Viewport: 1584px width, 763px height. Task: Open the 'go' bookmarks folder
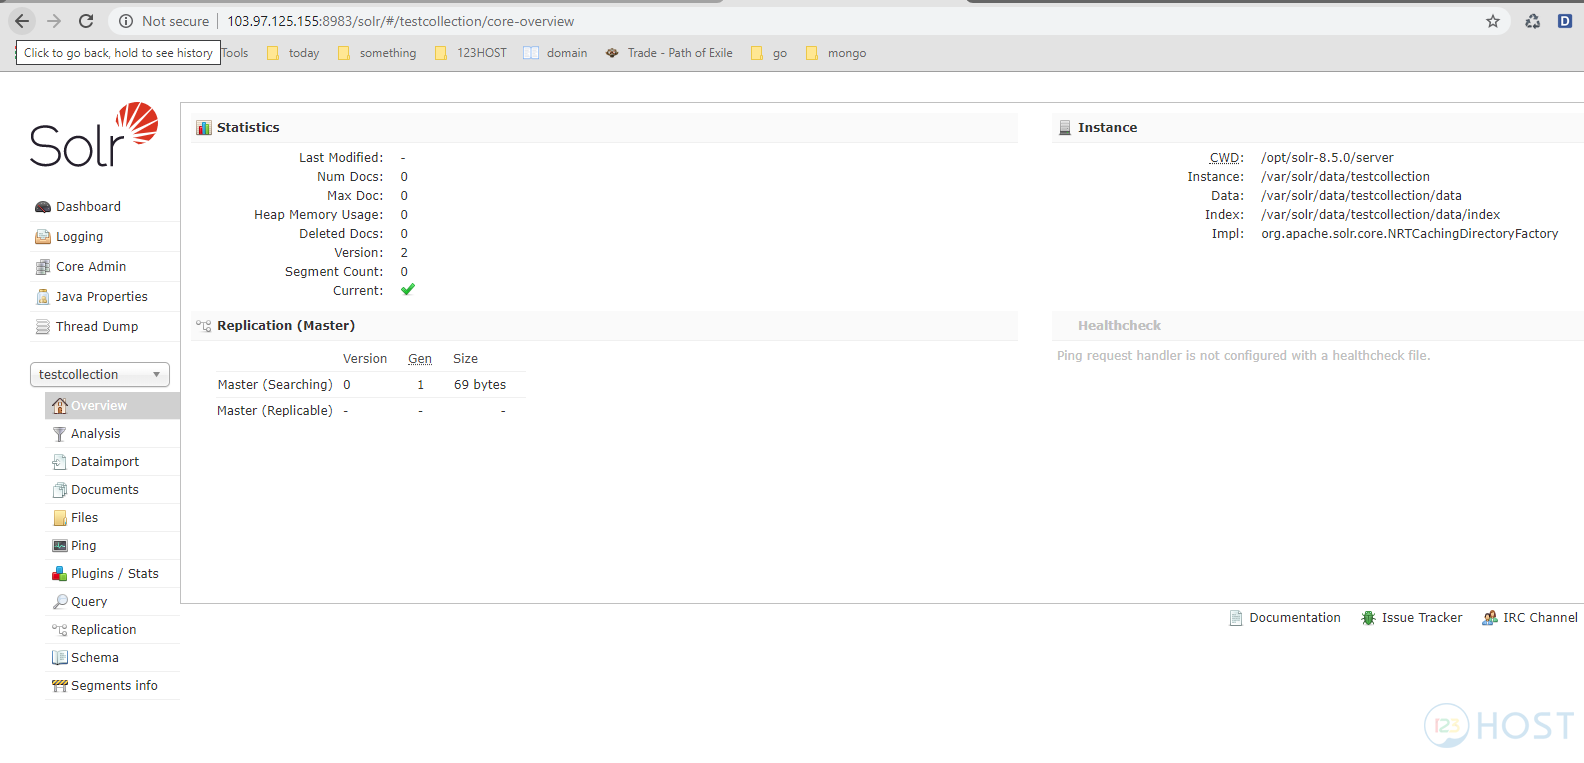click(769, 53)
